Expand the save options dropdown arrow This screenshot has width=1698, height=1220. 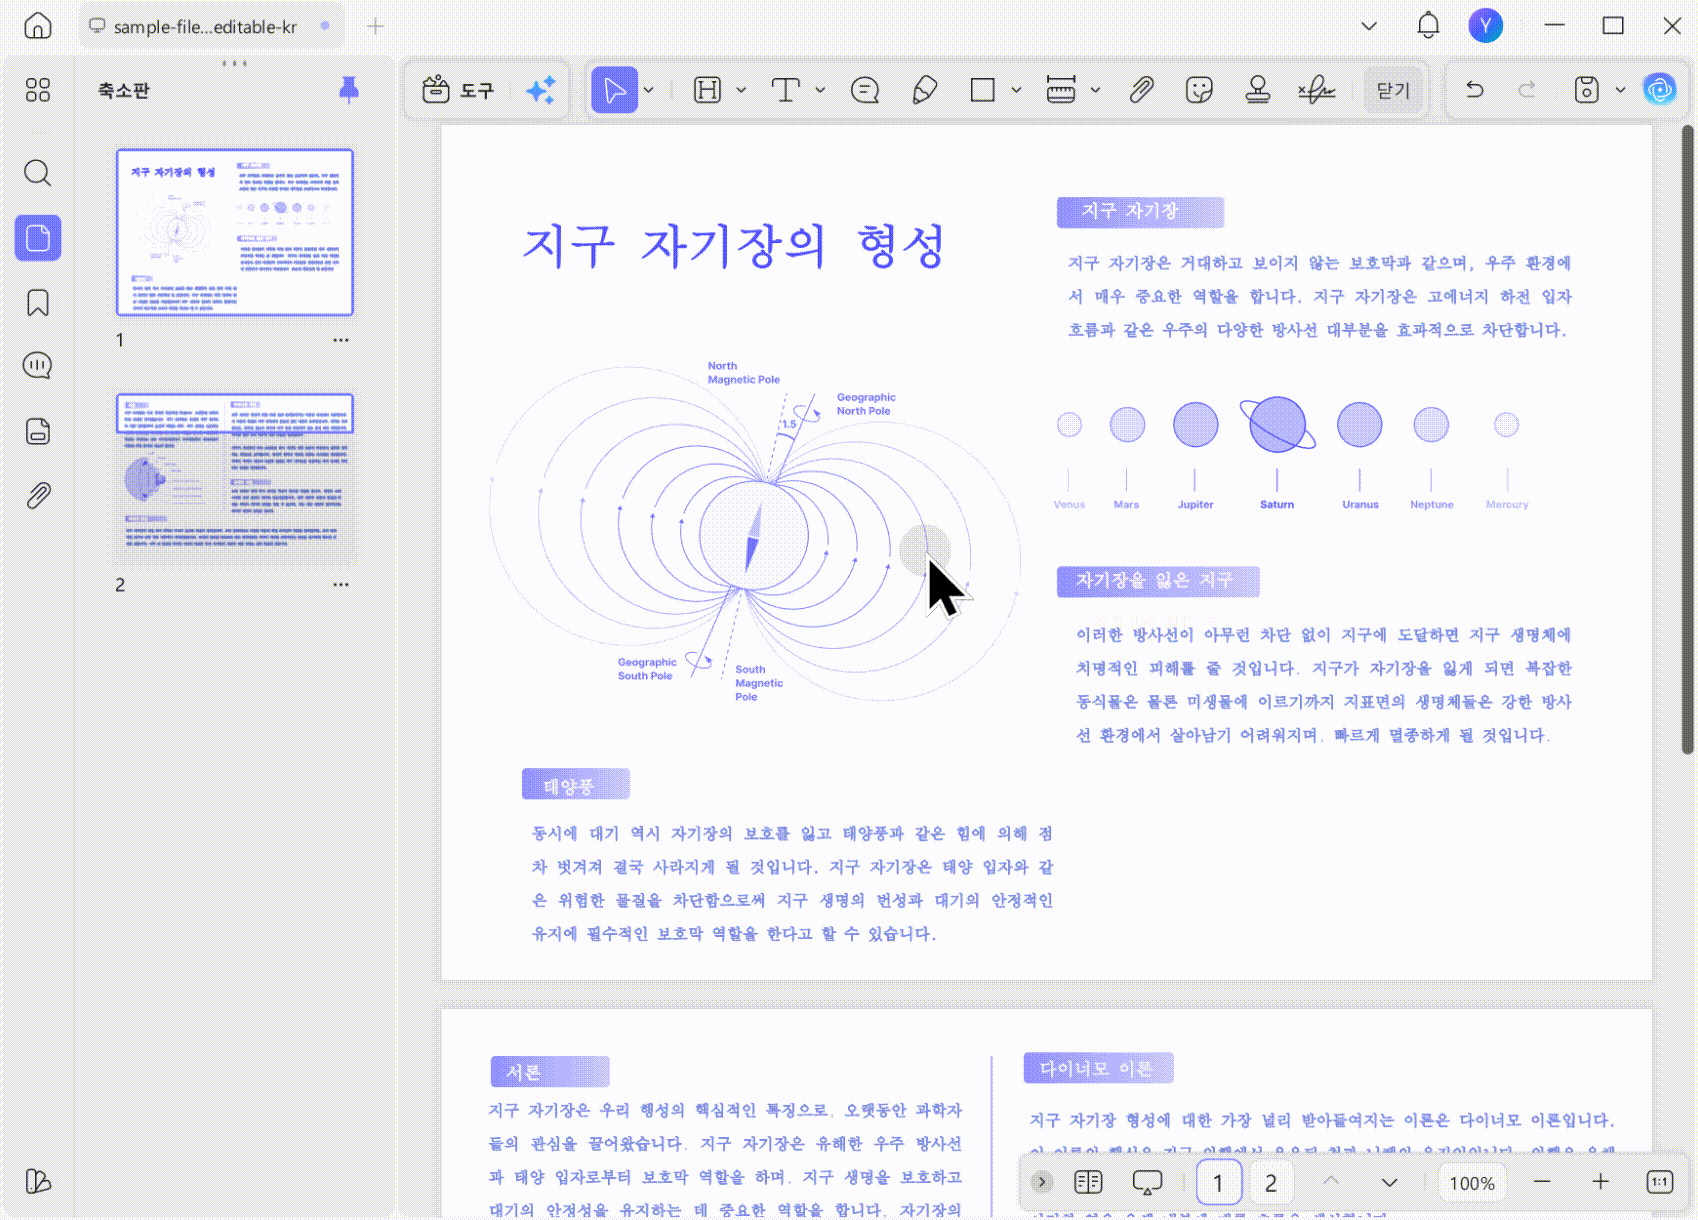pyautogui.click(x=1620, y=90)
